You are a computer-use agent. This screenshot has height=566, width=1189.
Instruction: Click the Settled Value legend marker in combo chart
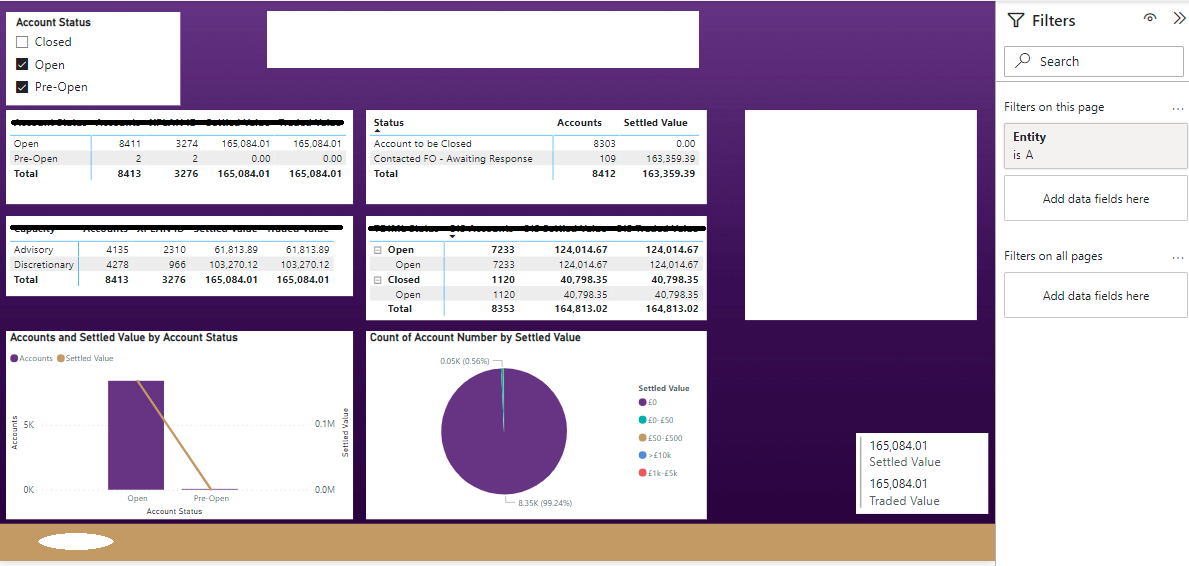[x=61, y=358]
